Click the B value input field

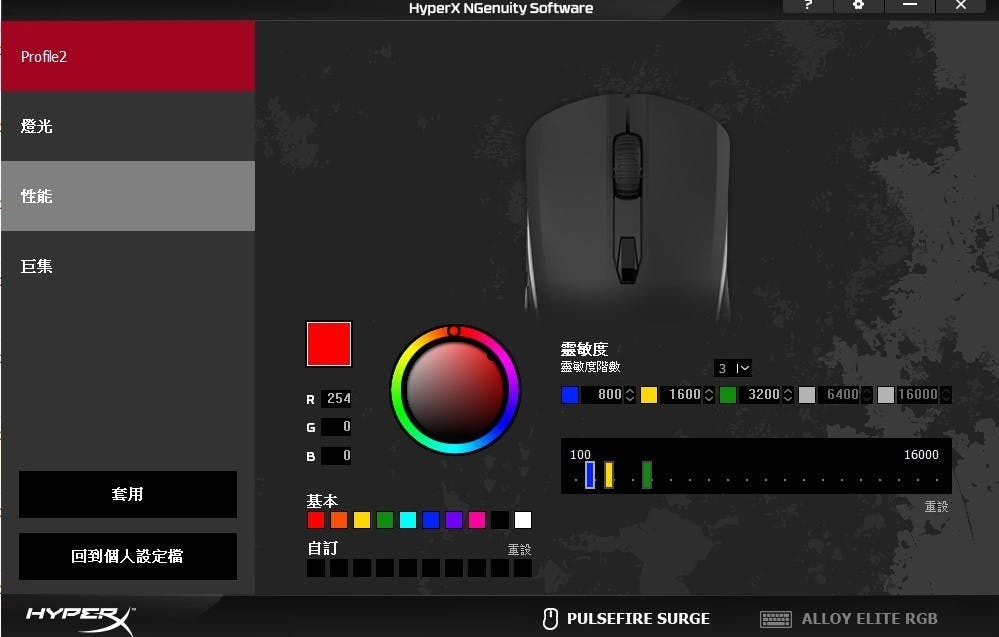[x=336, y=455]
